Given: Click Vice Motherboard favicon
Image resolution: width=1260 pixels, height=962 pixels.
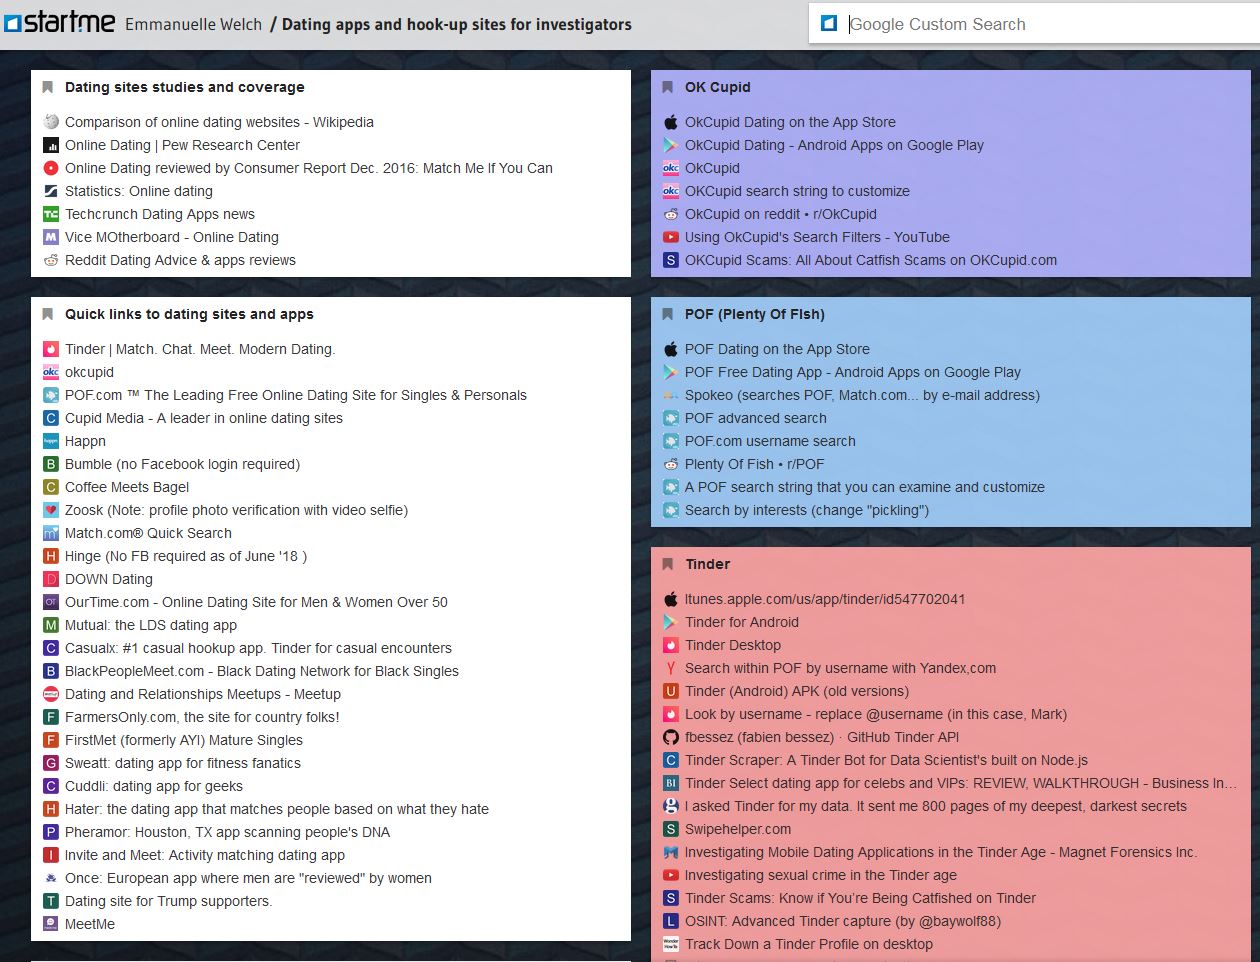Looking at the screenshot, I should (51, 237).
